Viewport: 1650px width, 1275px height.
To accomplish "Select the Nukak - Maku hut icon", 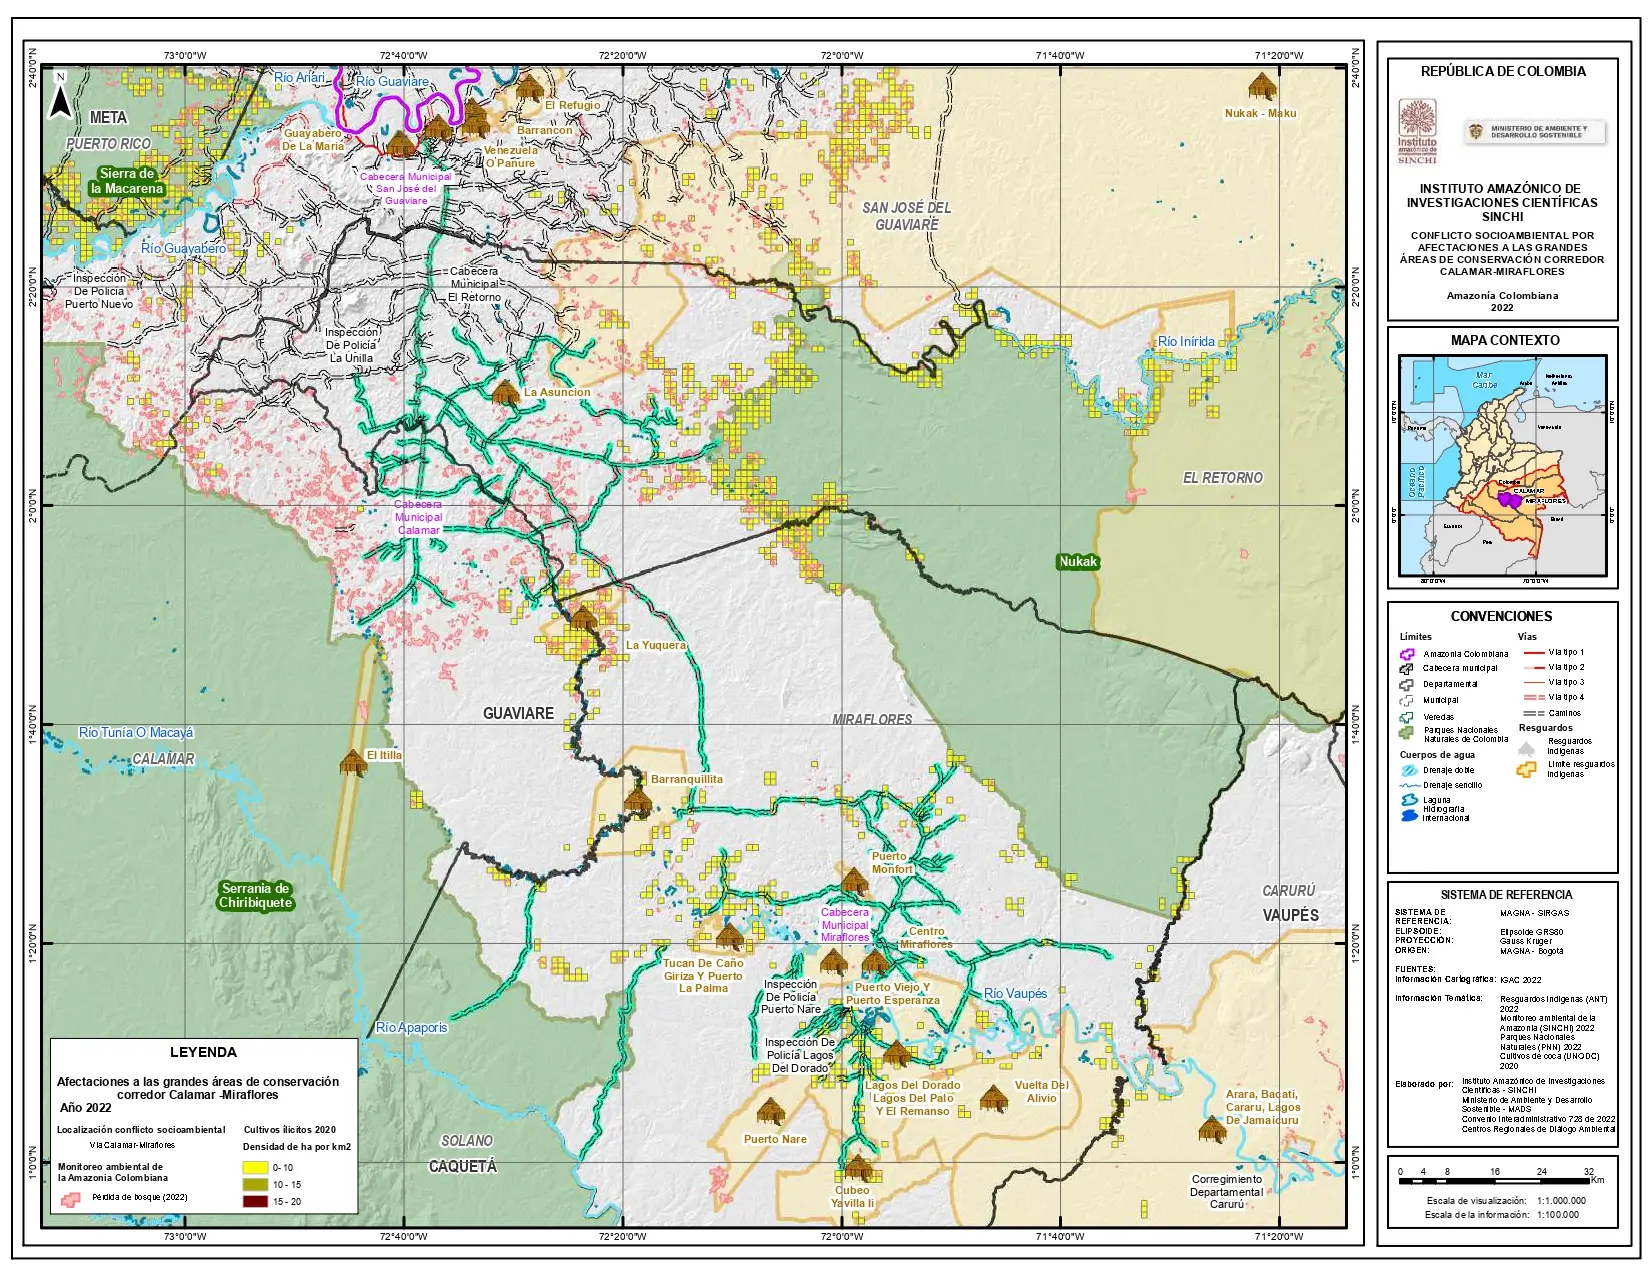I will 1263,87.
